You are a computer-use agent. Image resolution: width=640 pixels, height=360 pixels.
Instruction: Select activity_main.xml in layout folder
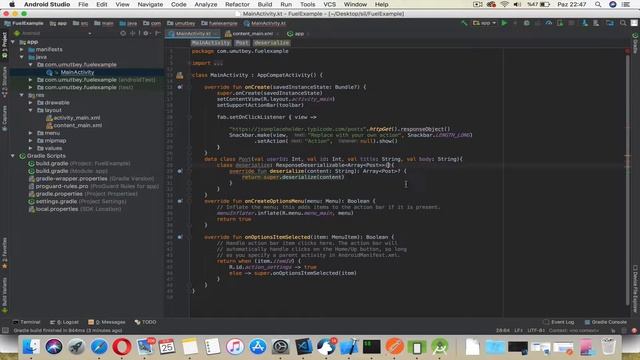pos(77,118)
